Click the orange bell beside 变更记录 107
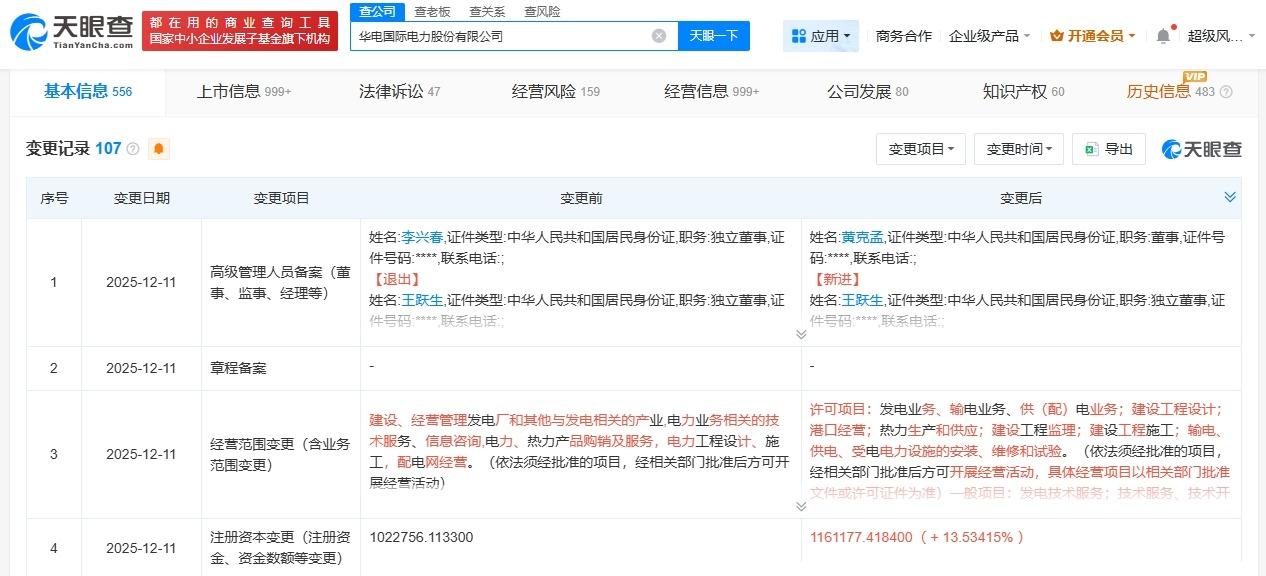Viewport: 1266px width, 576px height. pos(160,148)
